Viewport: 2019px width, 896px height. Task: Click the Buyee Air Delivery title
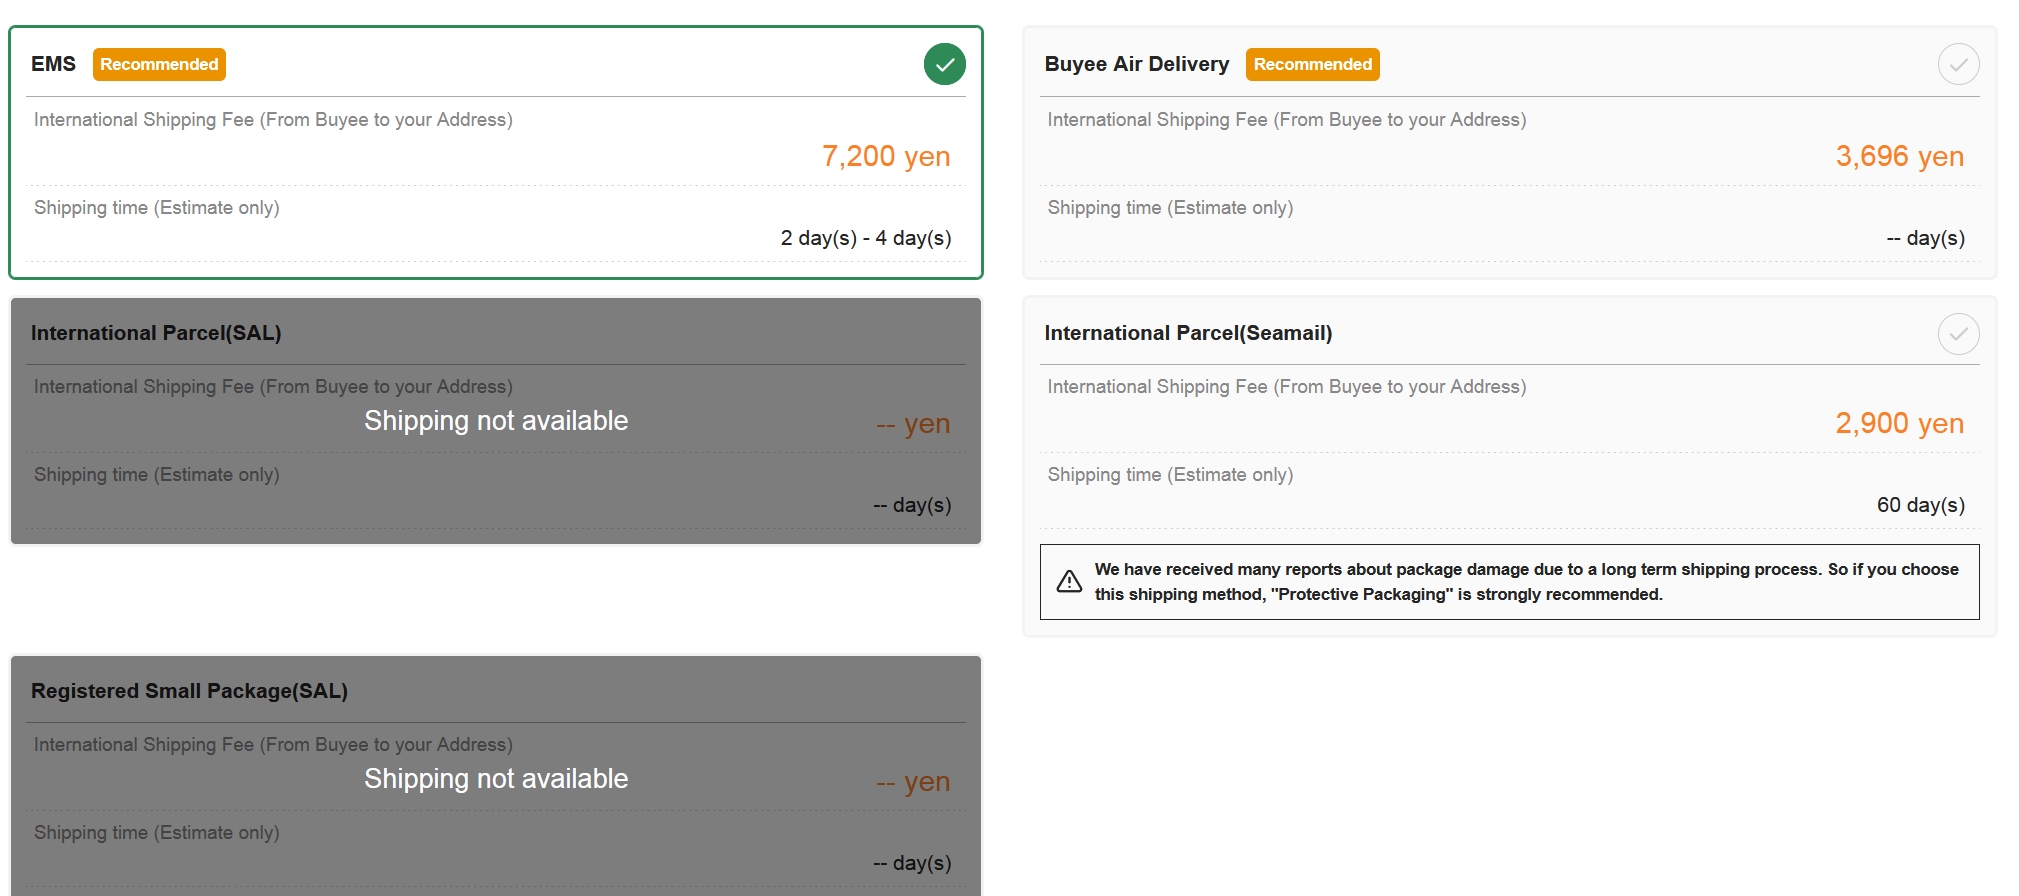pos(1137,64)
